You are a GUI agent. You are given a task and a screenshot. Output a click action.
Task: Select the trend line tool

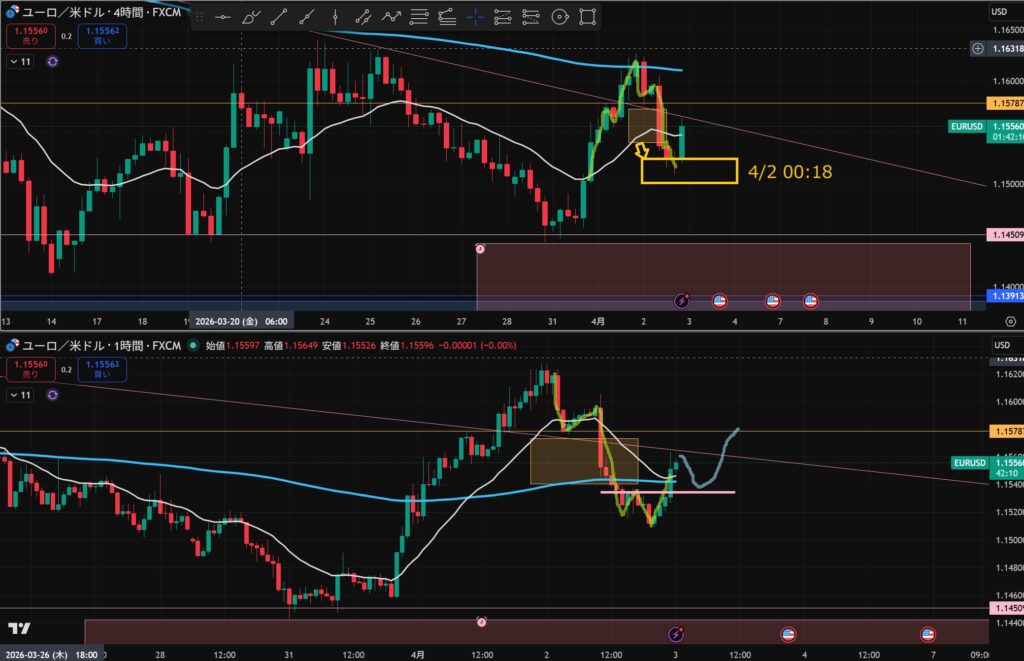click(x=279, y=16)
